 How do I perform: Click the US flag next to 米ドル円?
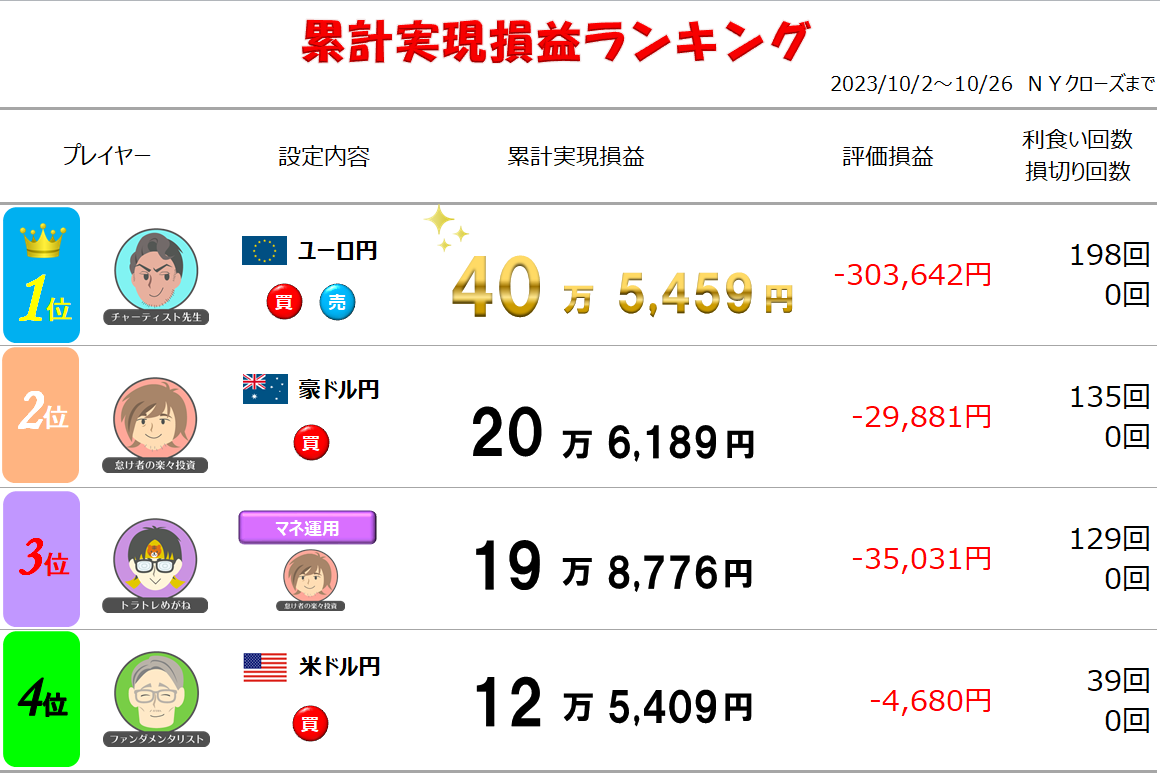265,667
